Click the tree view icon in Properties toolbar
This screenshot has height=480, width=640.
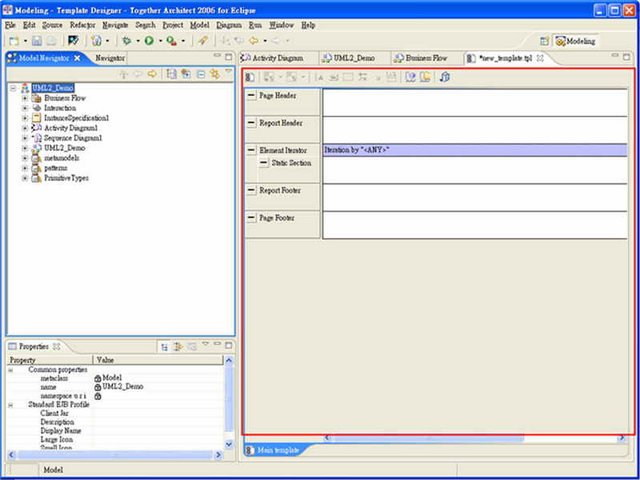164,347
